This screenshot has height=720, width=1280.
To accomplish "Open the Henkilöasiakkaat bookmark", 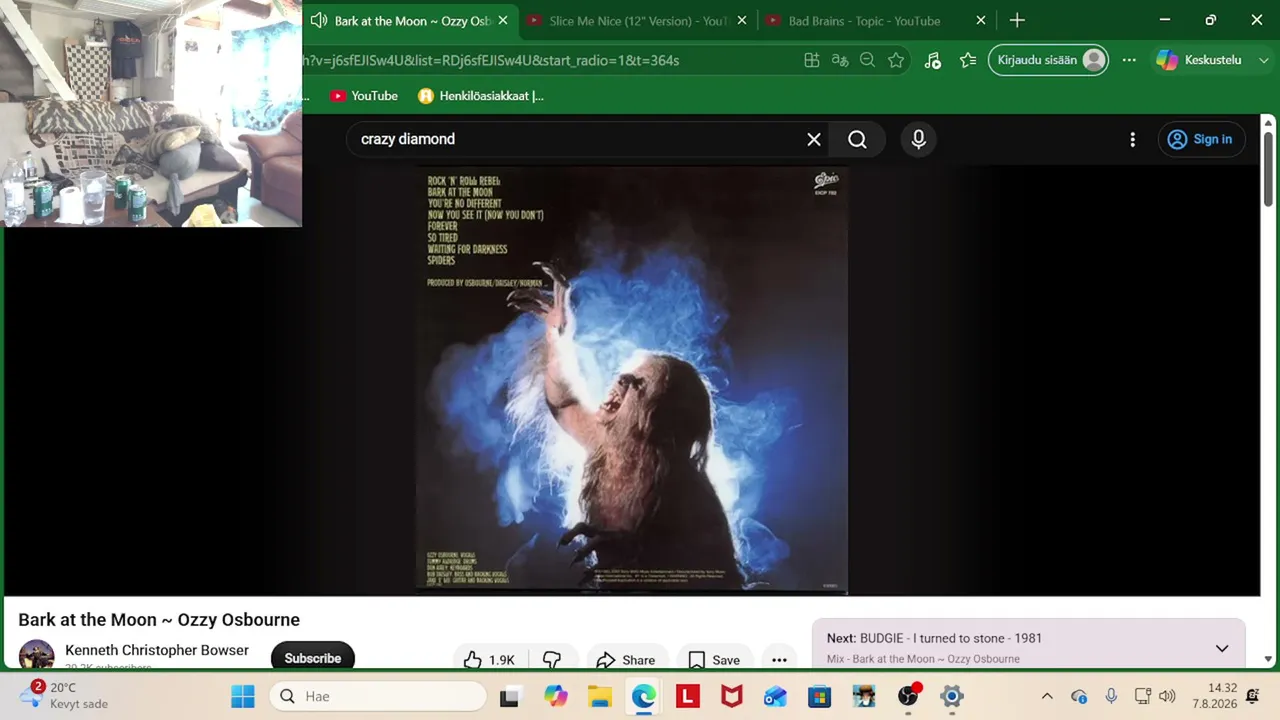I will 481,96.
